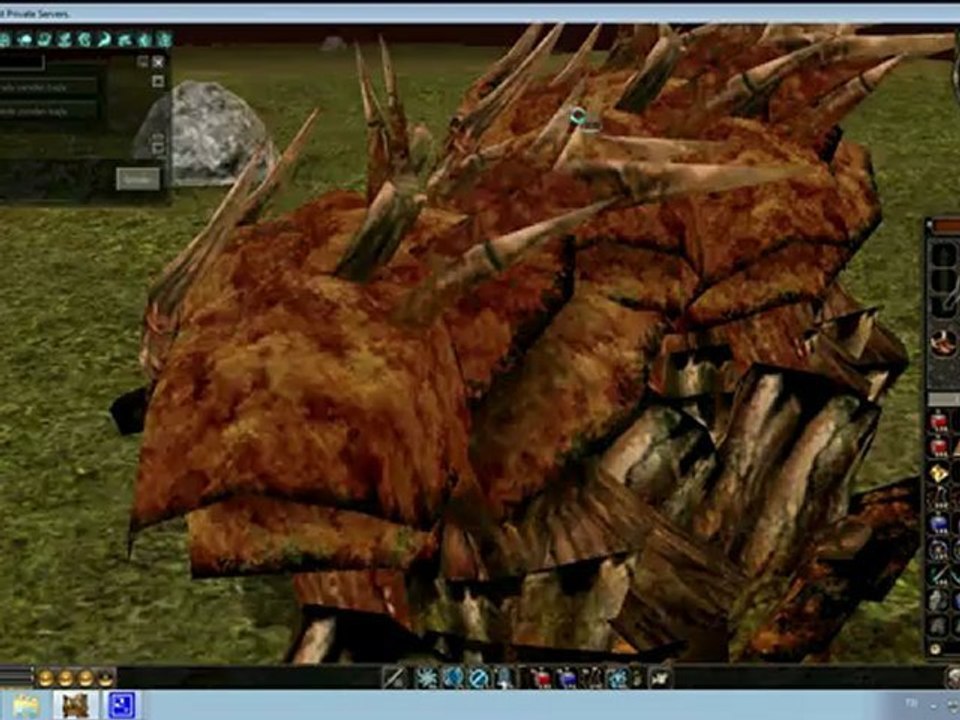This screenshot has width=960, height=720.
Task: Click the down arrow of the panel list scrollbar
Action: (x=158, y=146)
